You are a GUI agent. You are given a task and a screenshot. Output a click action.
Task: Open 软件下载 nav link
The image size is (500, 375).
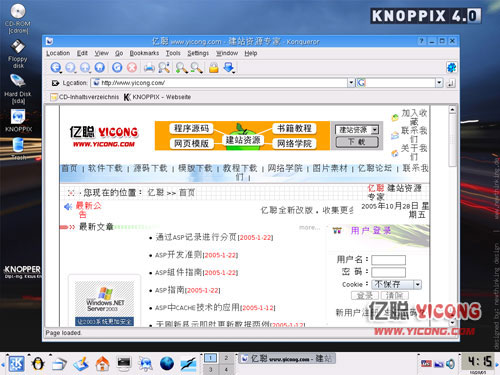coord(105,168)
